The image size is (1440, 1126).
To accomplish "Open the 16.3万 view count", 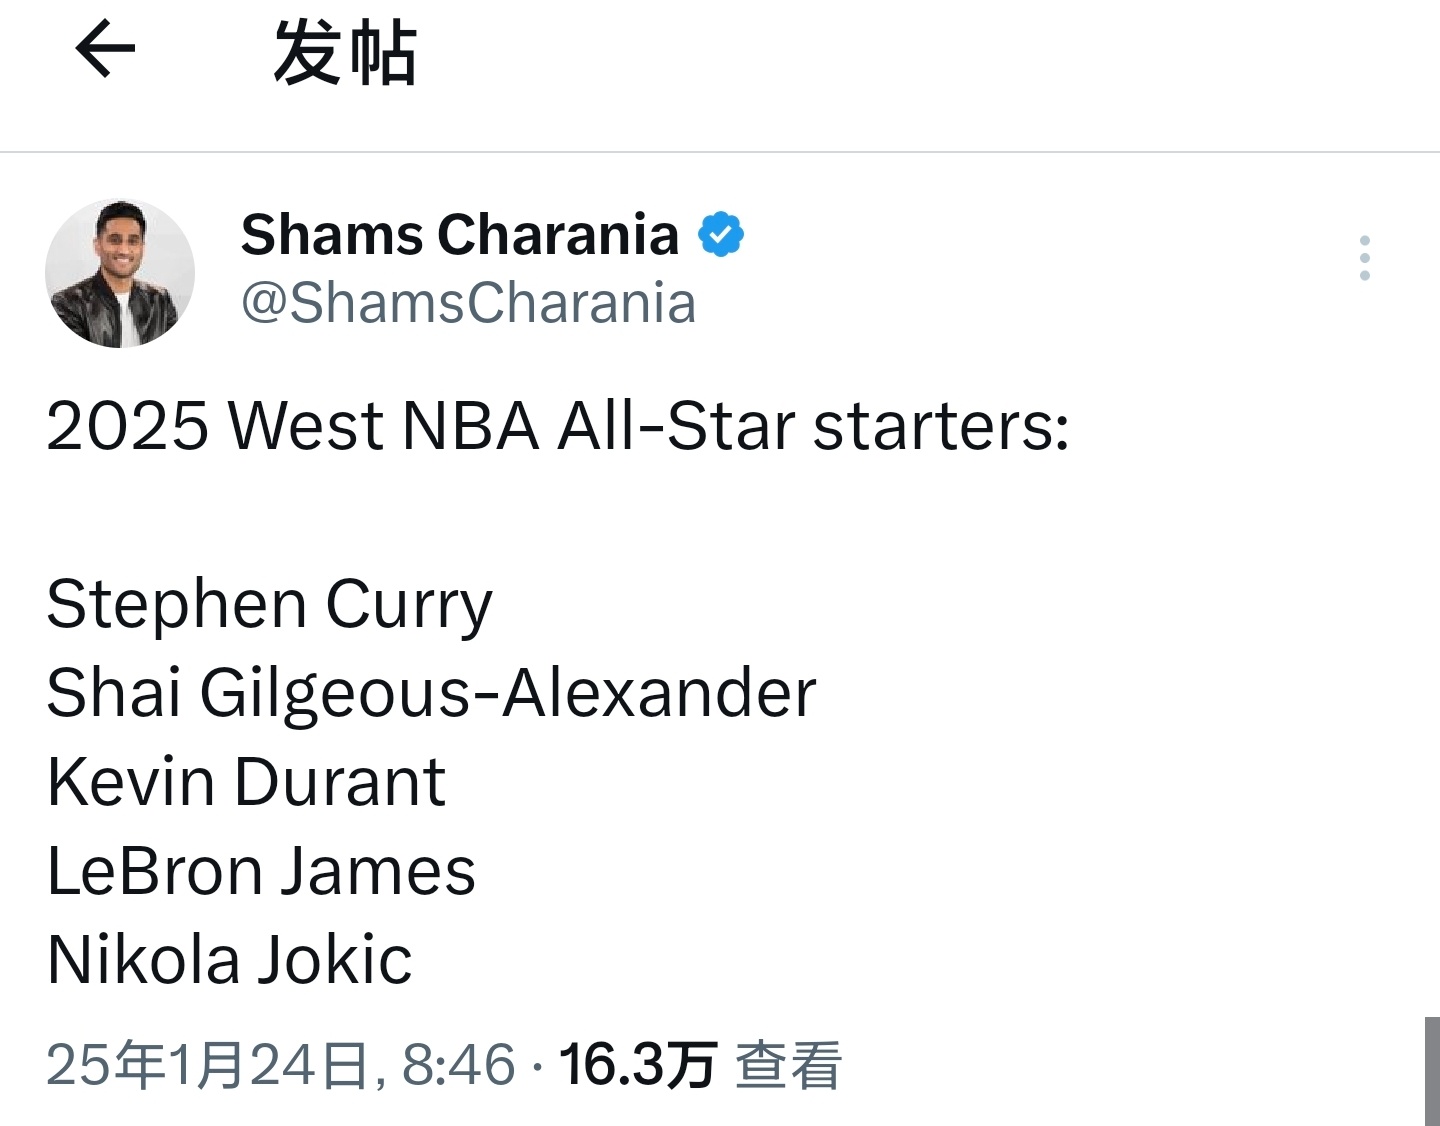I will [638, 1064].
